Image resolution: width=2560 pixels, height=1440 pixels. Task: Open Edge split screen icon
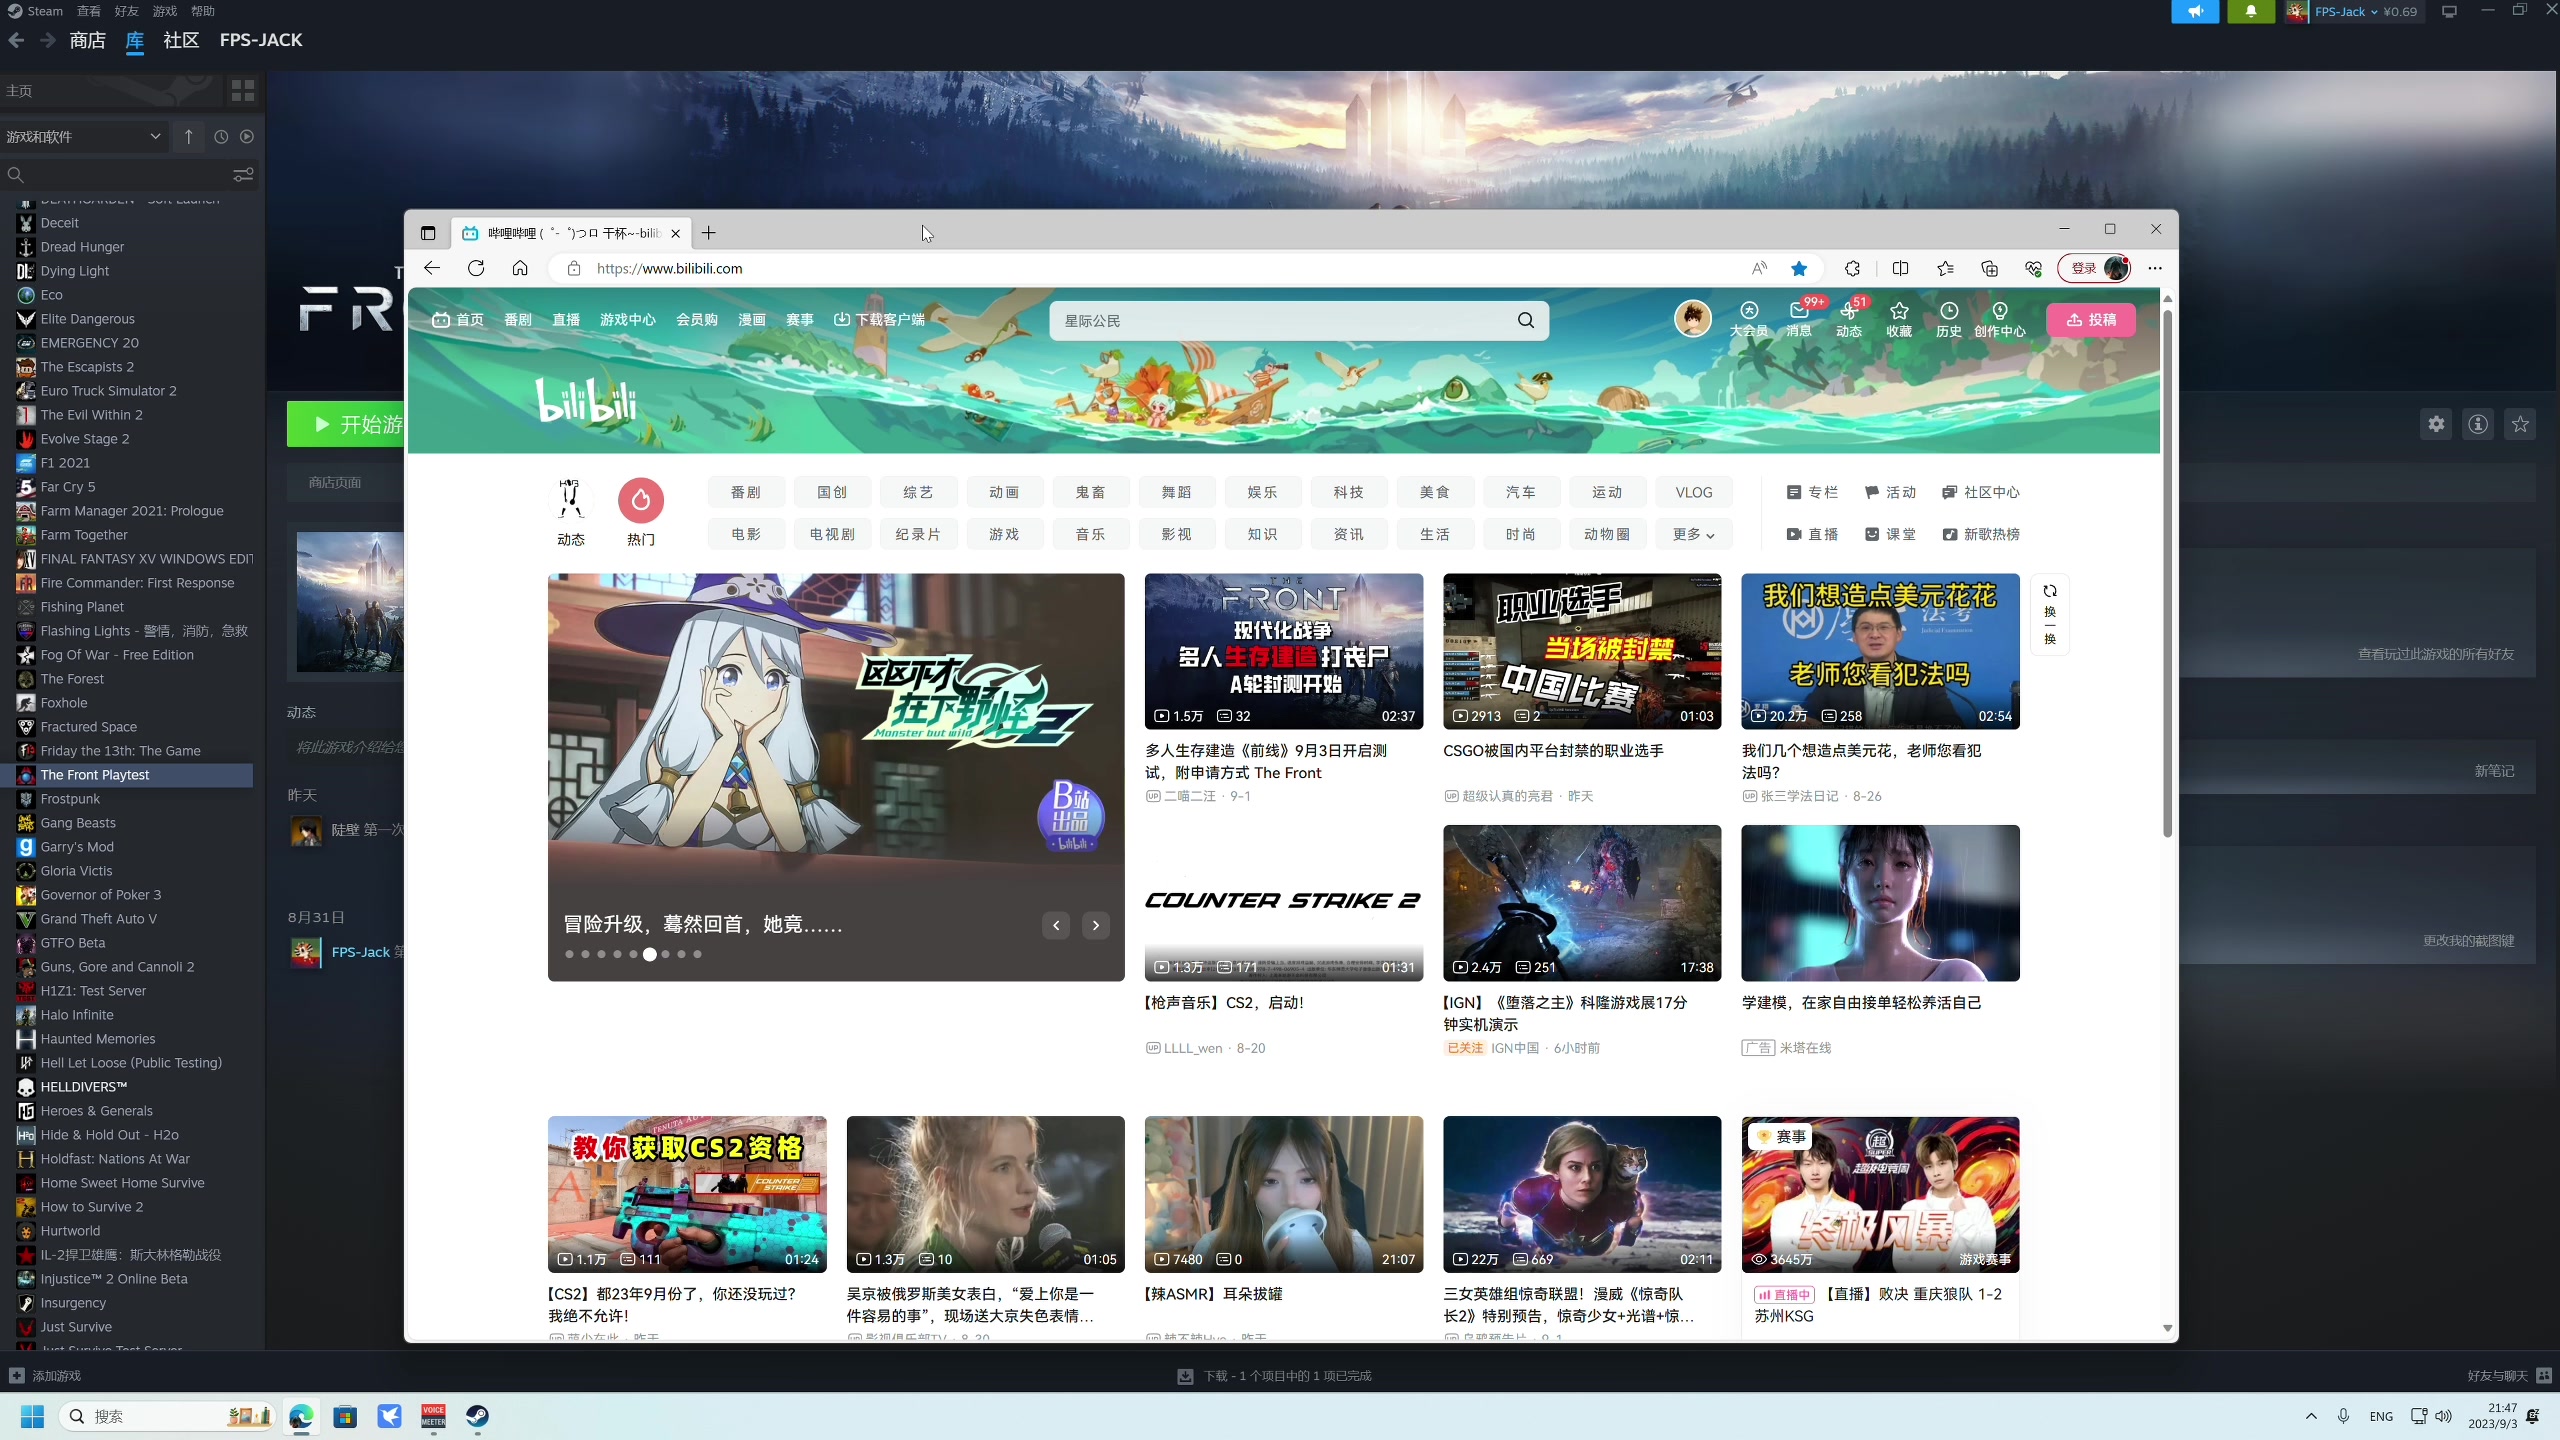click(x=1900, y=268)
